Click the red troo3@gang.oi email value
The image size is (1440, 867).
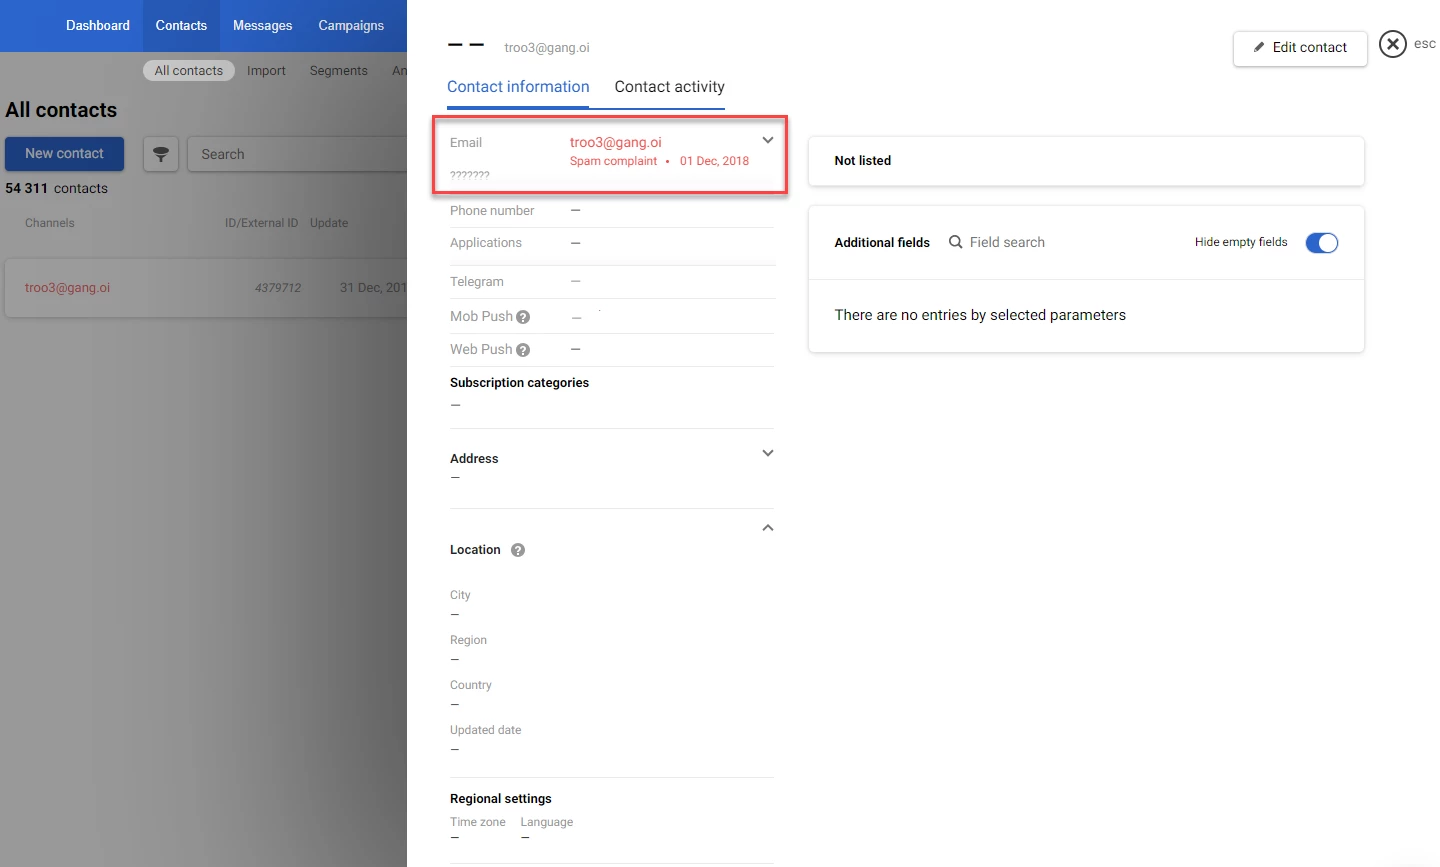point(616,142)
